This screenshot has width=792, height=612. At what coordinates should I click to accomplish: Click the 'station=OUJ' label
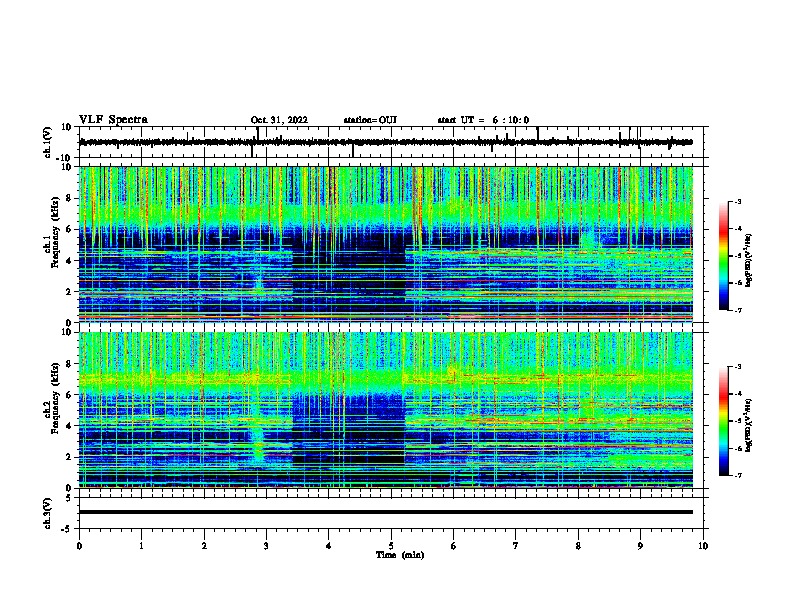click(x=370, y=120)
